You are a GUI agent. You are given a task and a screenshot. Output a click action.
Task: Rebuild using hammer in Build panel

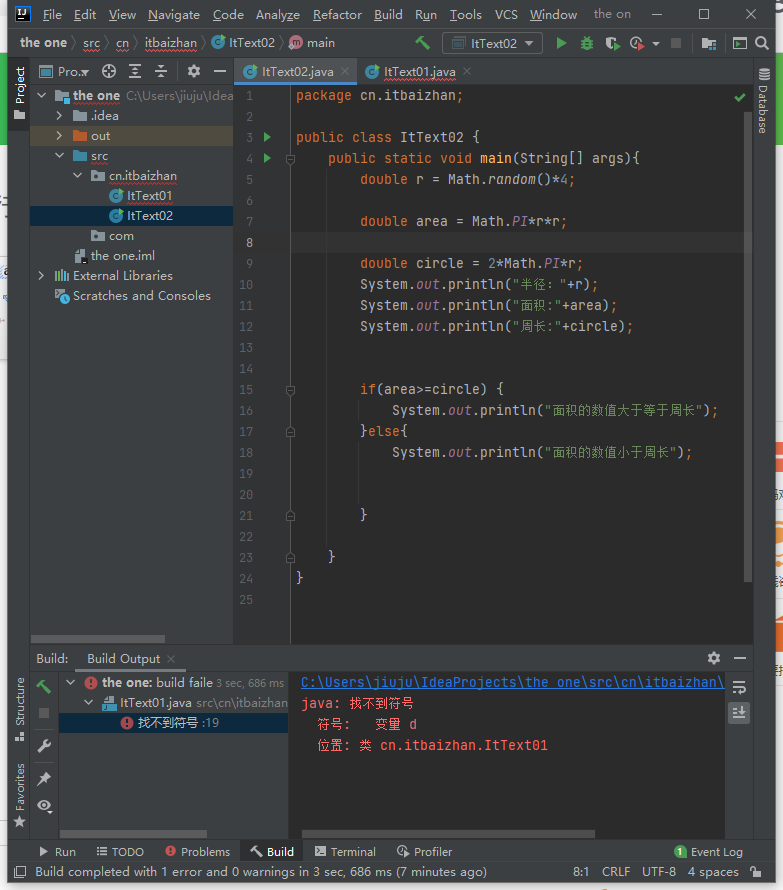(x=44, y=686)
